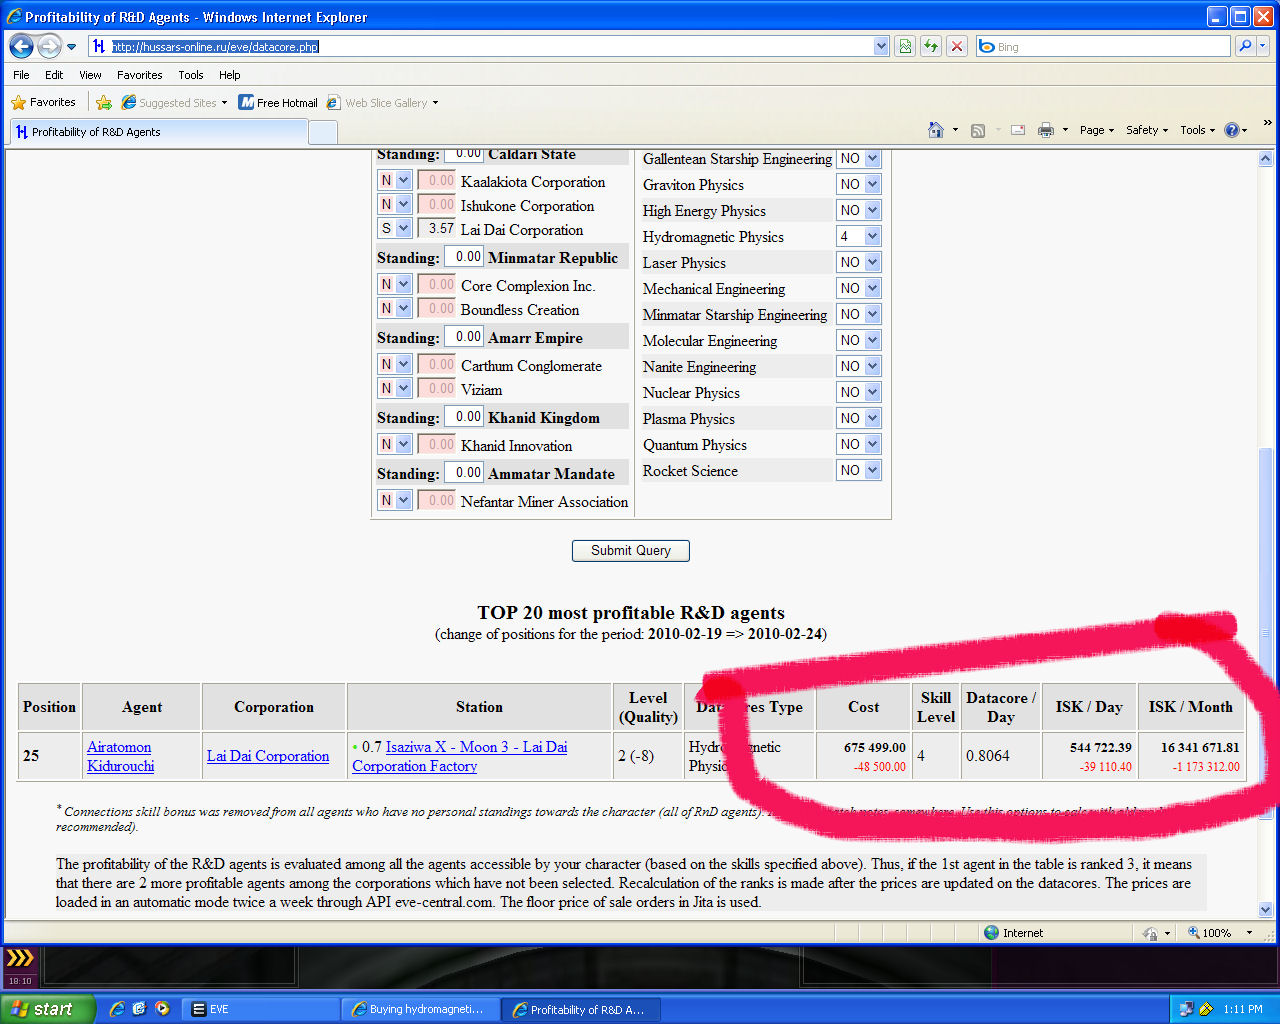The height and width of the screenshot is (1024, 1280).
Task: Click the page scrollbar down arrow
Action: pos(1265,910)
